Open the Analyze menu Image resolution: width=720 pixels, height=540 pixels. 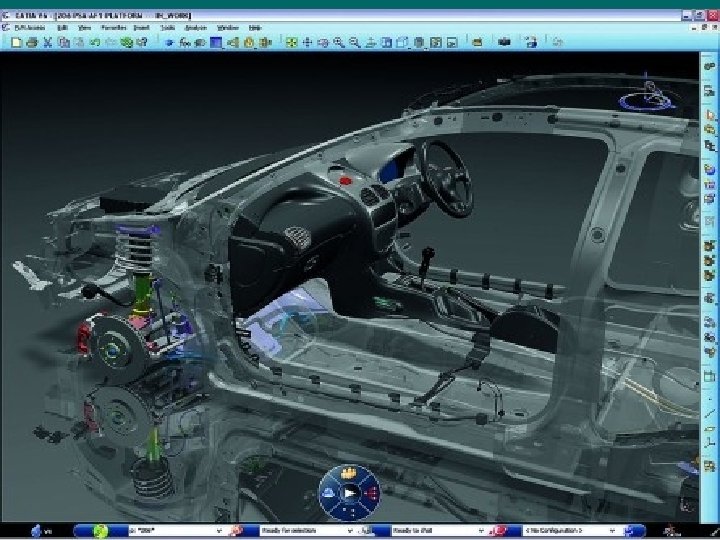pyautogui.click(x=196, y=28)
